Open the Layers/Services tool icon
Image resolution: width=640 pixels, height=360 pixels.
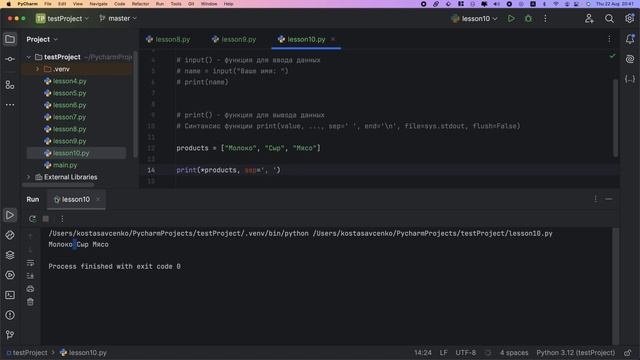10,255
